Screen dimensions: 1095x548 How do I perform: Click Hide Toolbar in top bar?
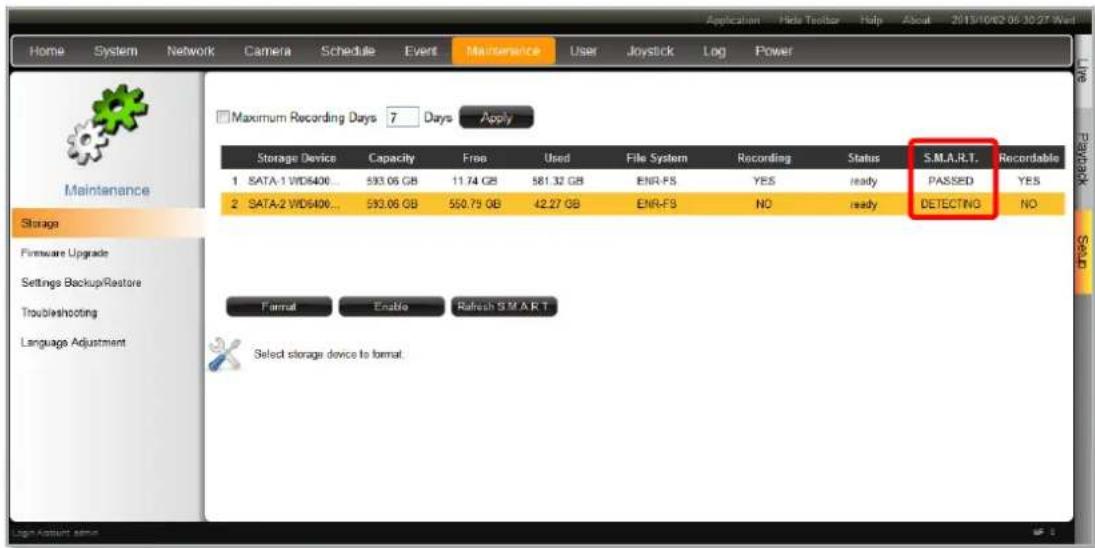[x=809, y=21]
